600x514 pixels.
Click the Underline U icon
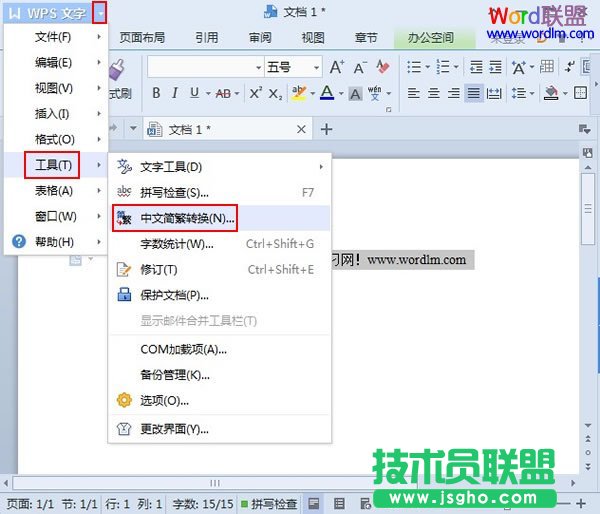coord(196,93)
